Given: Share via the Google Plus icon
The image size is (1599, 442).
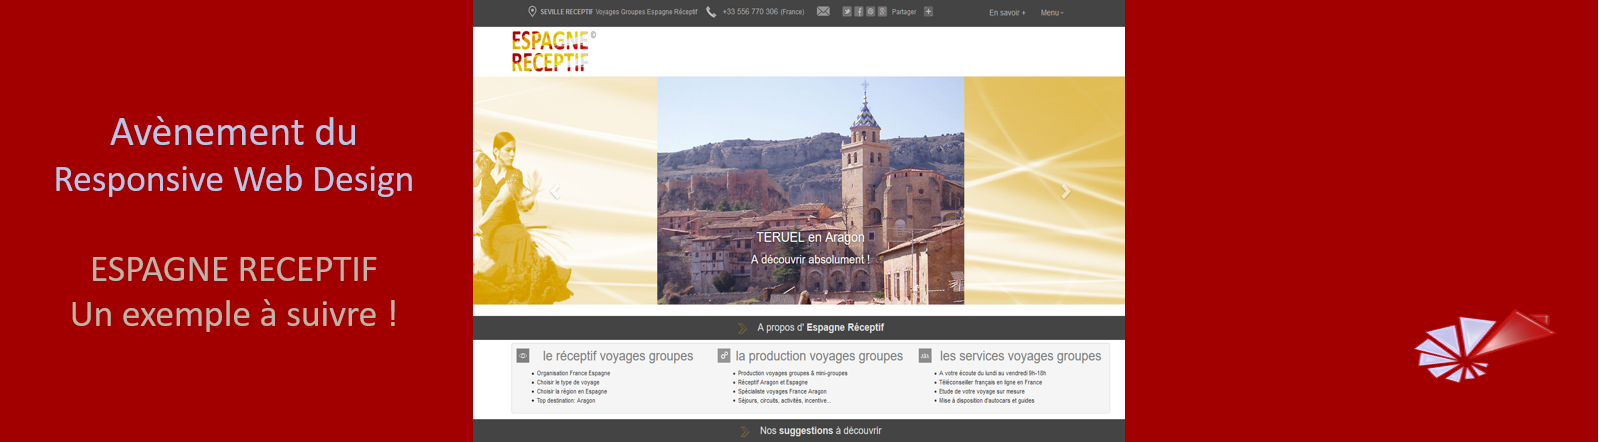Looking at the screenshot, I should 882,12.
